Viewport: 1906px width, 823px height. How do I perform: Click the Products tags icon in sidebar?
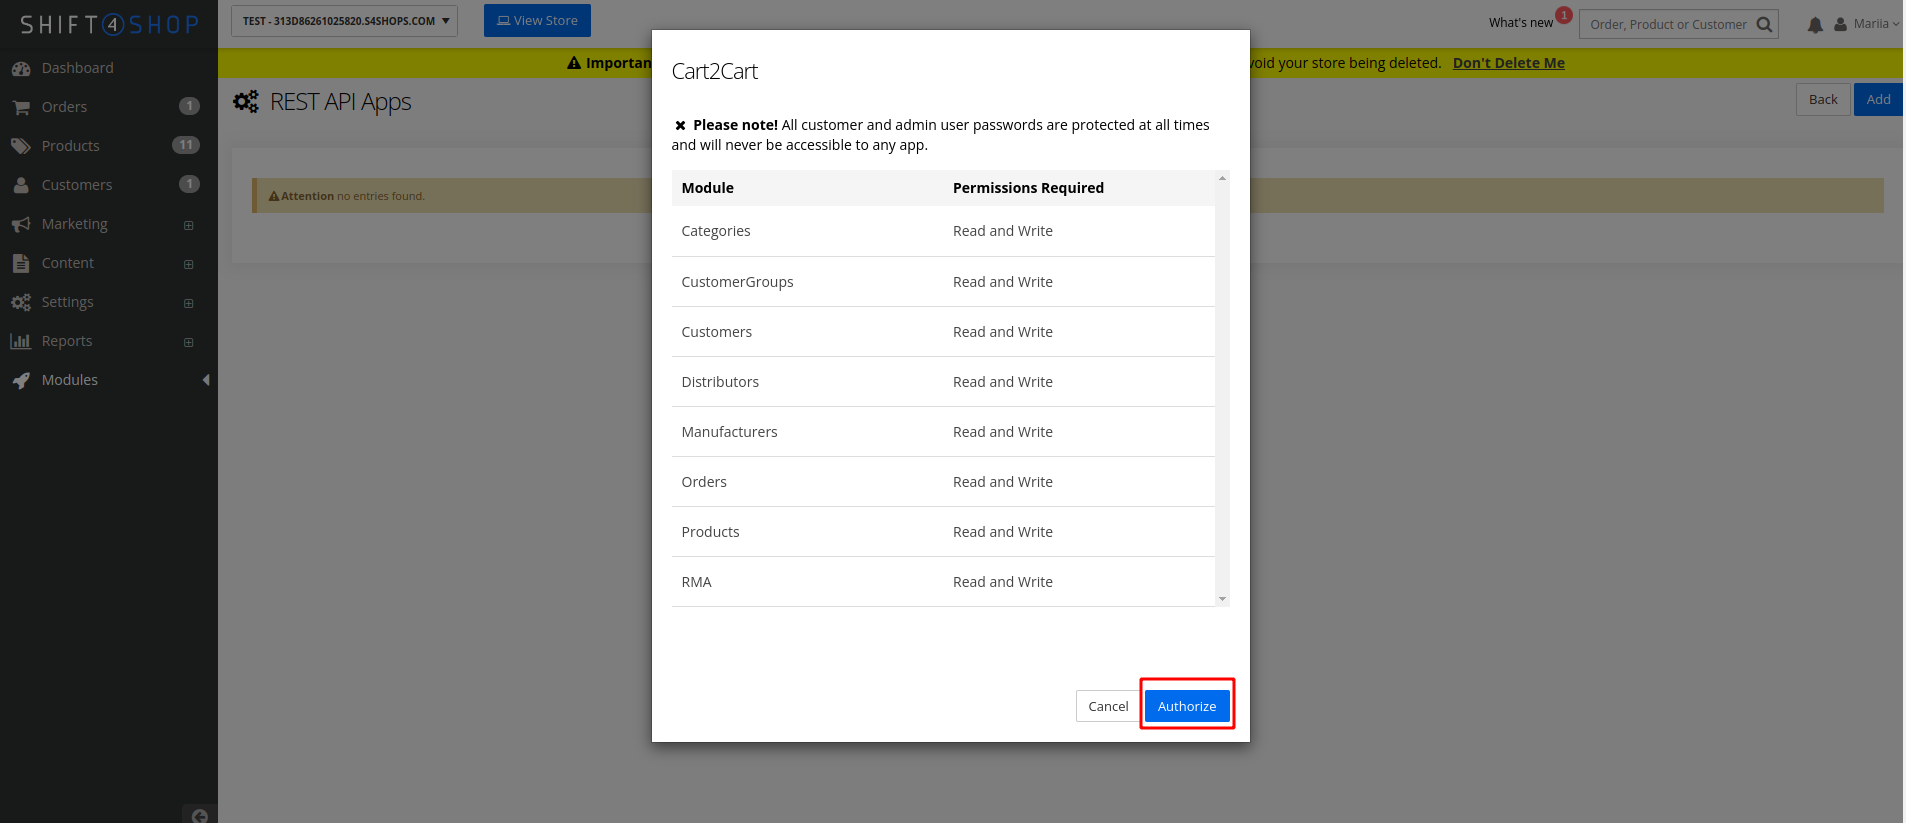(21, 146)
